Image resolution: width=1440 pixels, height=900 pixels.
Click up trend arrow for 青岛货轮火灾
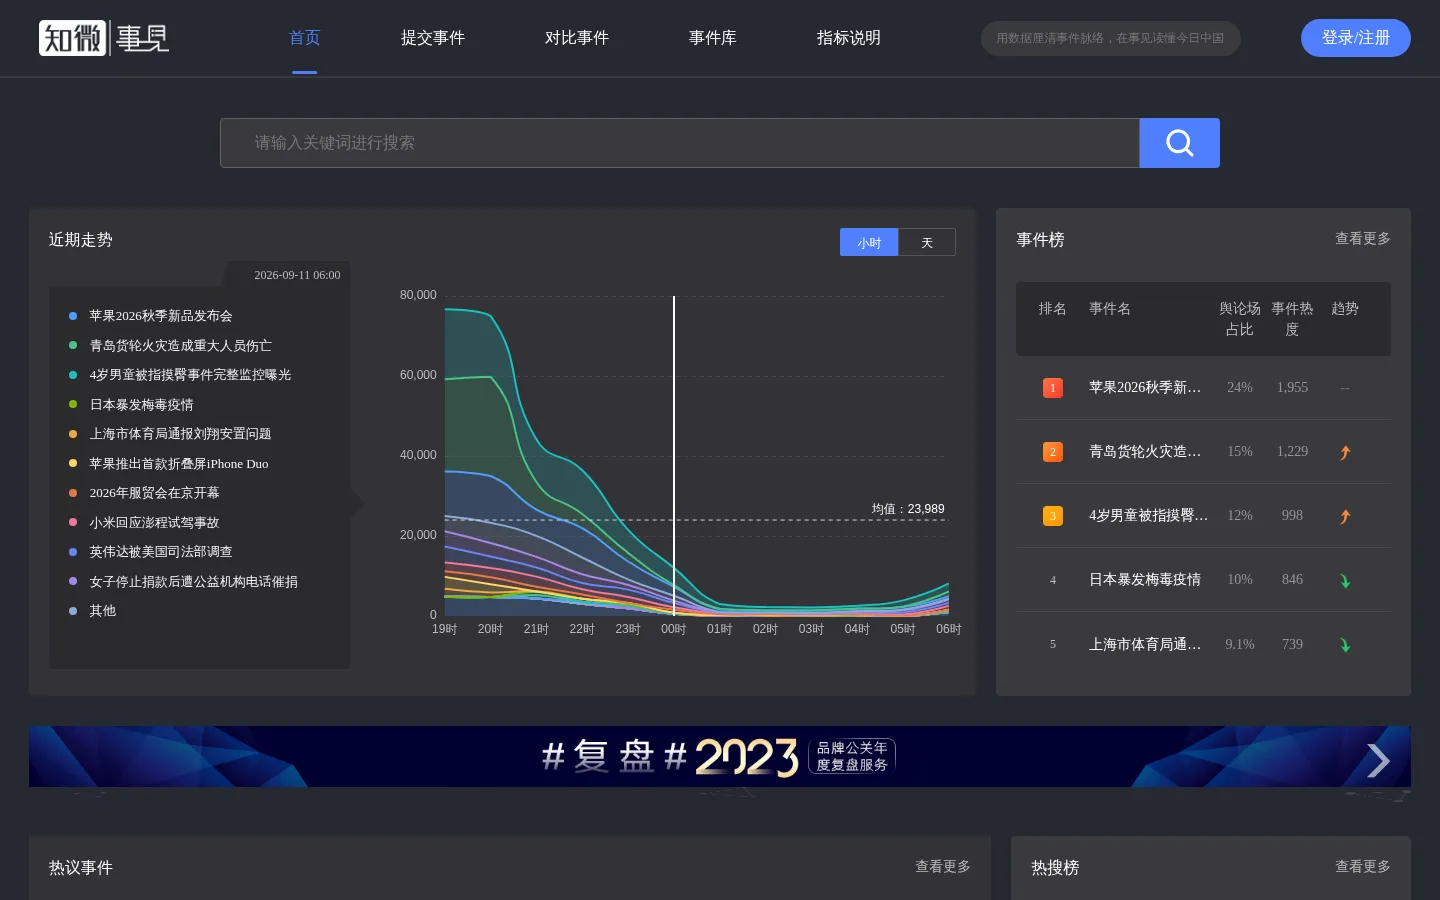(1345, 452)
